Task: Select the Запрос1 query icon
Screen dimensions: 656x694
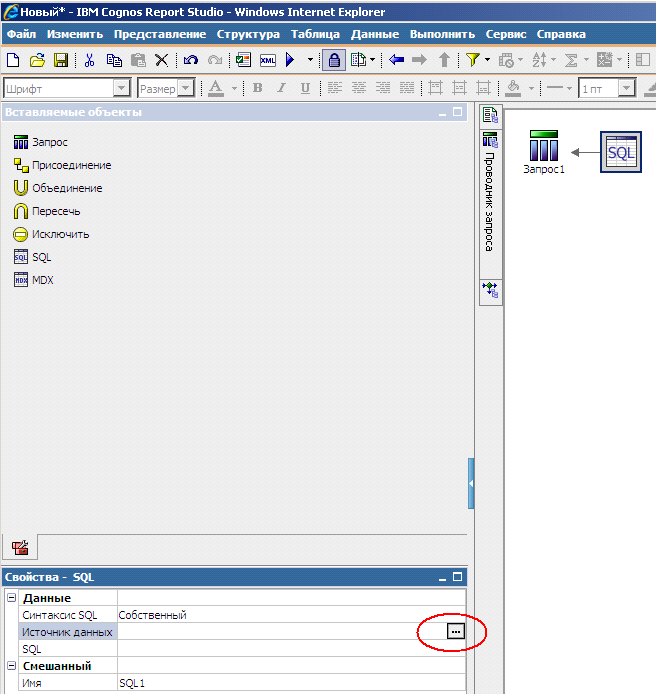Action: [x=543, y=150]
